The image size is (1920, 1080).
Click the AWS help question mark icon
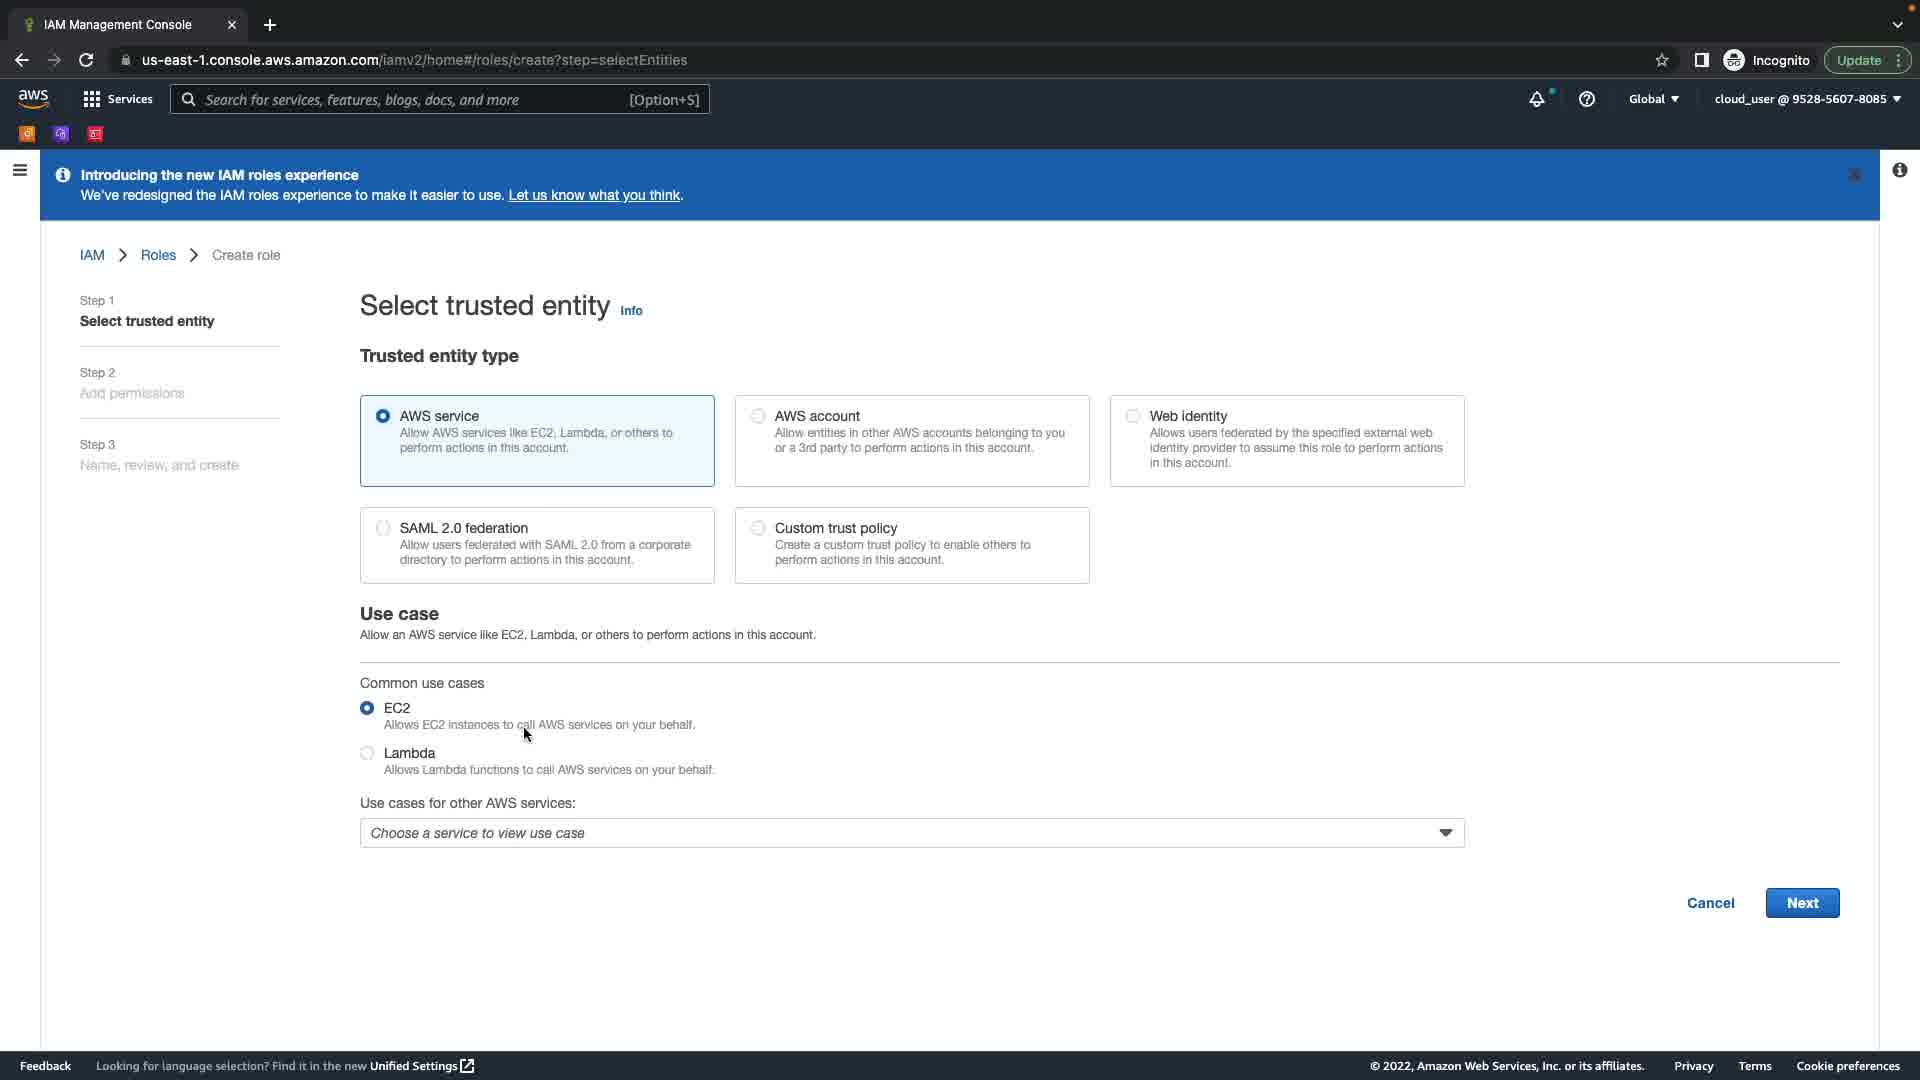coord(1586,99)
